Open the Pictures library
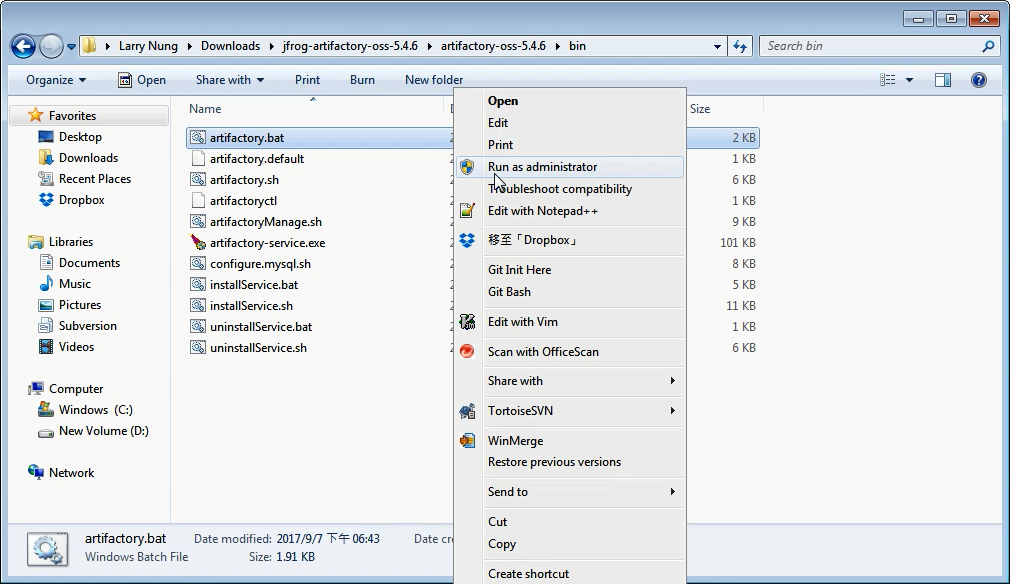This screenshot has width=1010, height=584. point(80,305)
